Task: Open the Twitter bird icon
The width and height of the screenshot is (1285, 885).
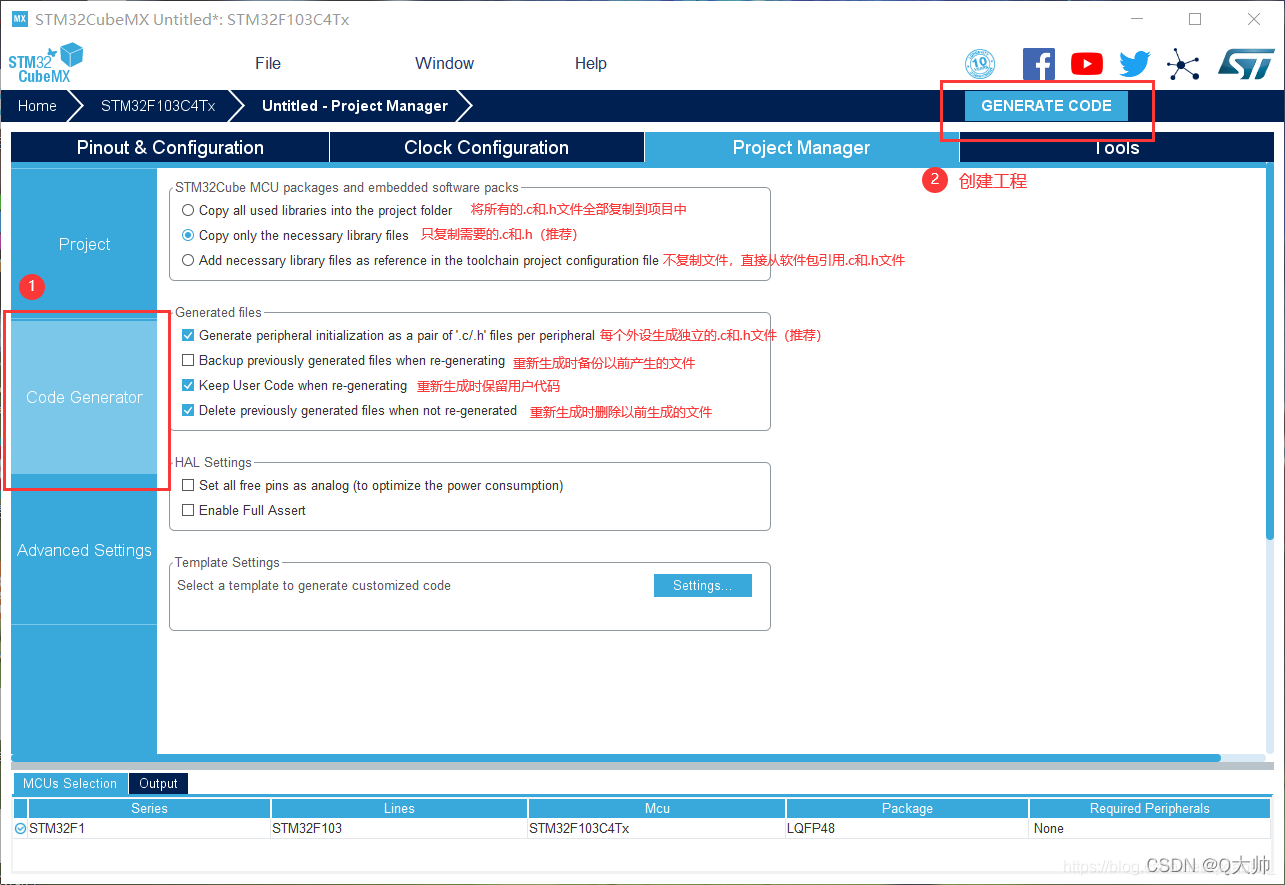Action: (1135, 64)
